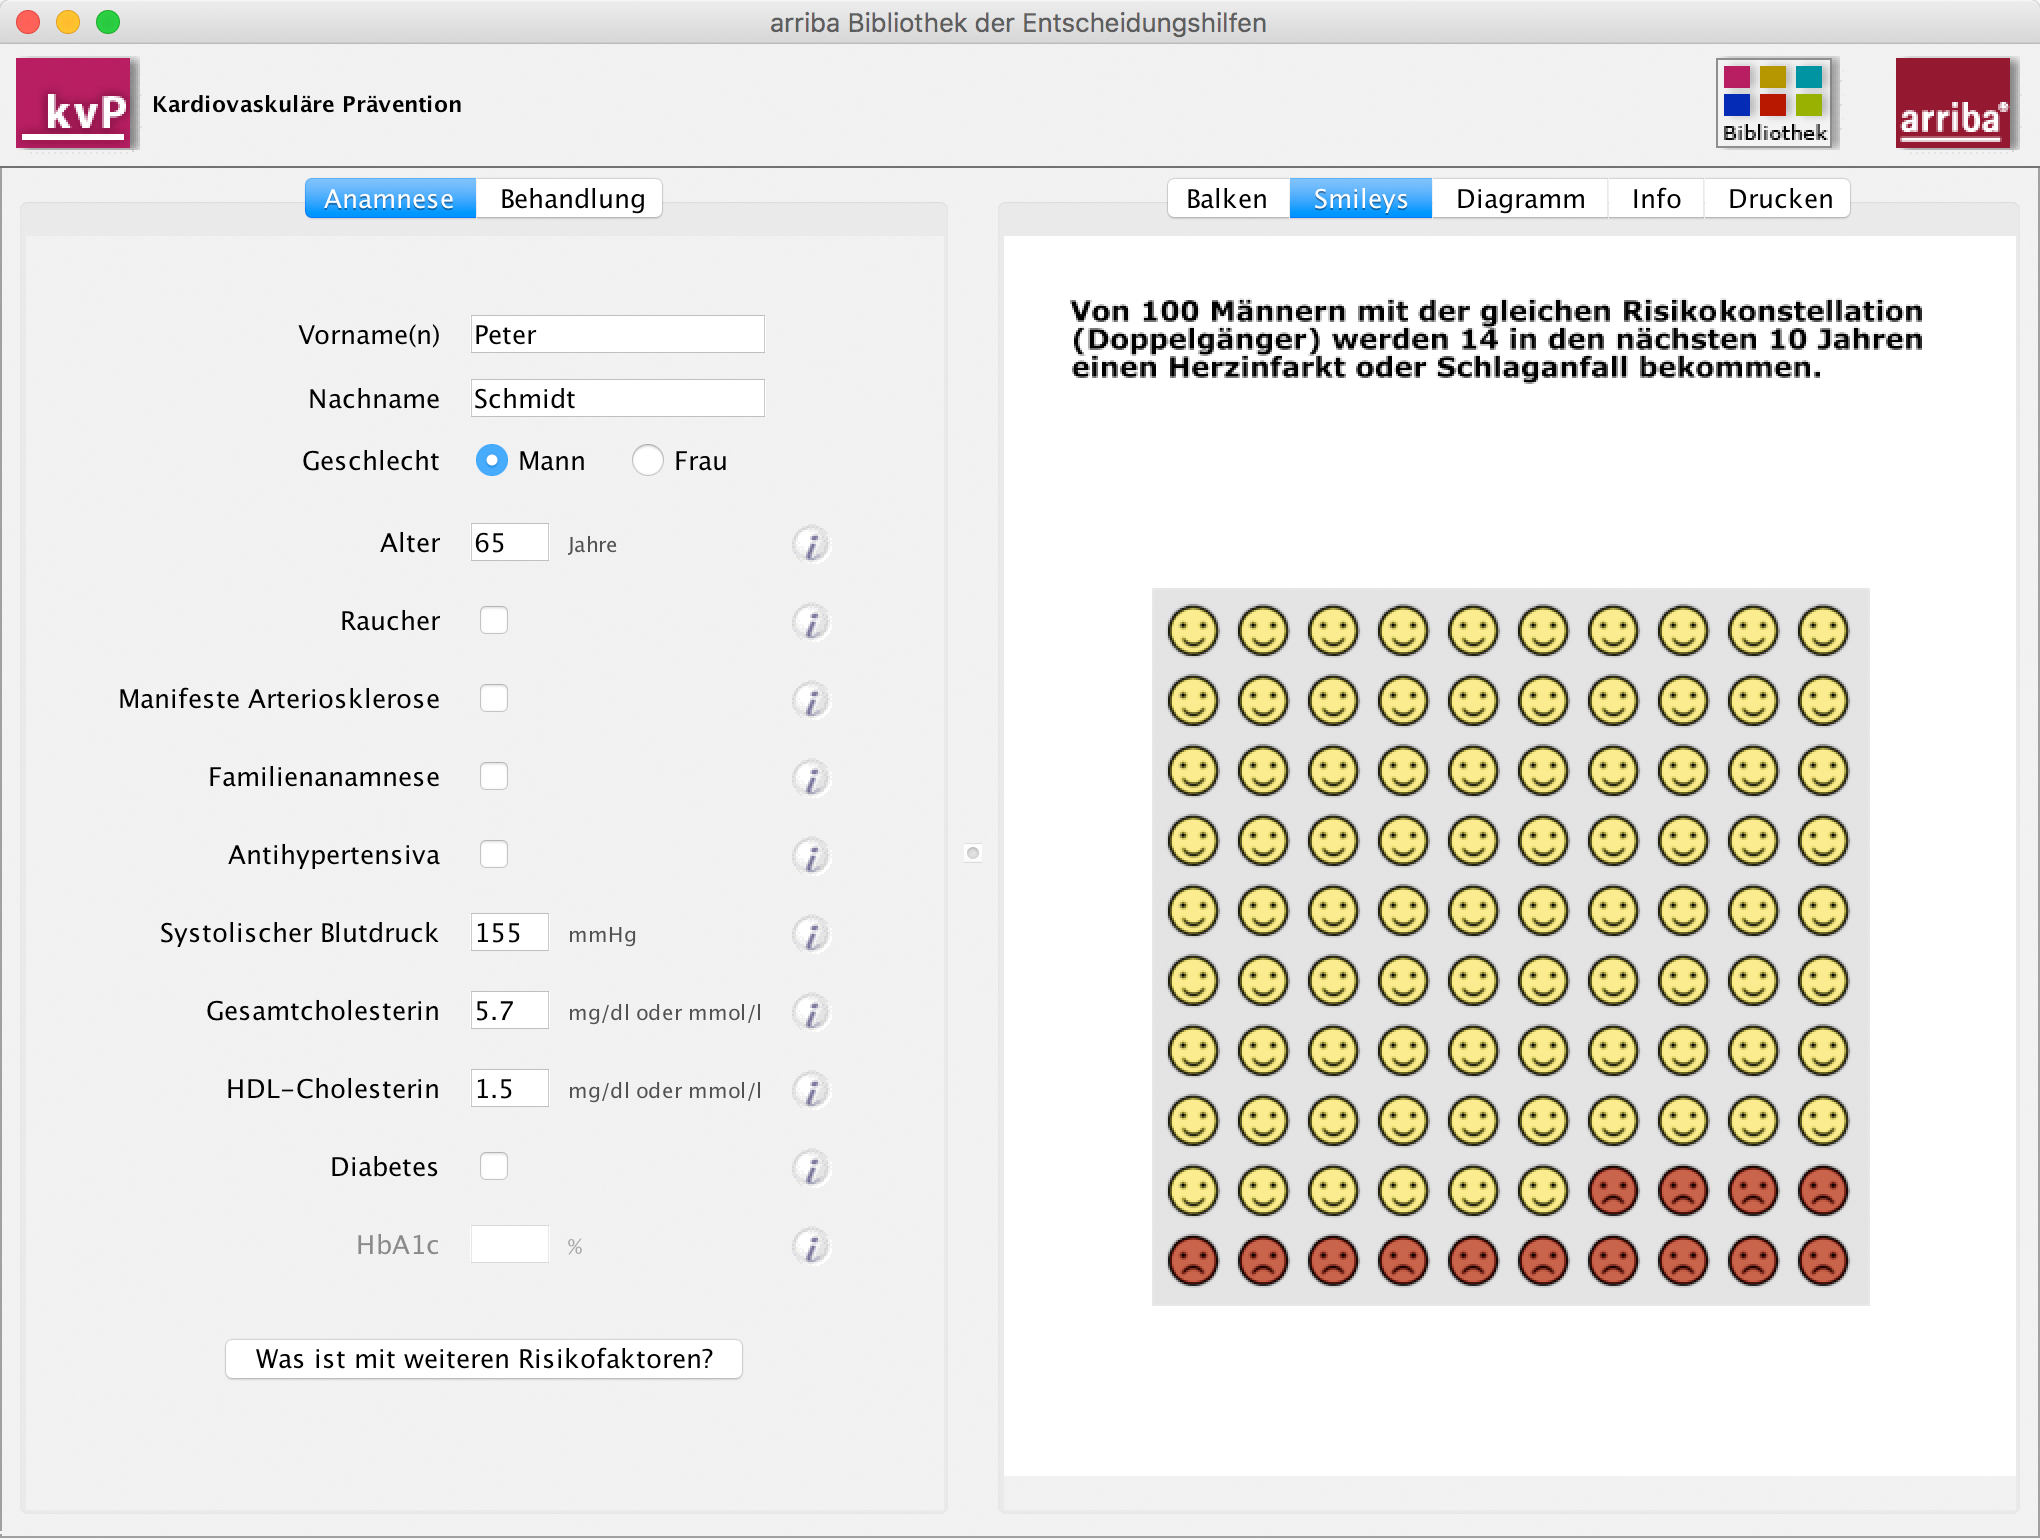
Task: Show info for Gesamtcholesterin
Action: (x=811, y=1013)
